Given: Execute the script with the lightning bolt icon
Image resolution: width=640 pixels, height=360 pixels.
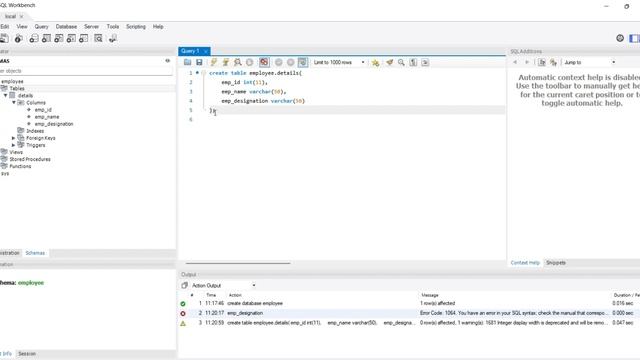Looking at the screenshot, I should tap(213, 62).
